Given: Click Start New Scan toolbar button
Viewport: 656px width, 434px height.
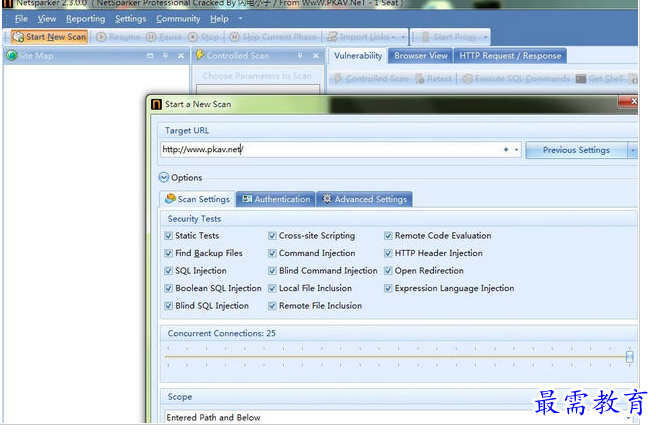Looking at the screenshot, I should [x=50, y=37].
